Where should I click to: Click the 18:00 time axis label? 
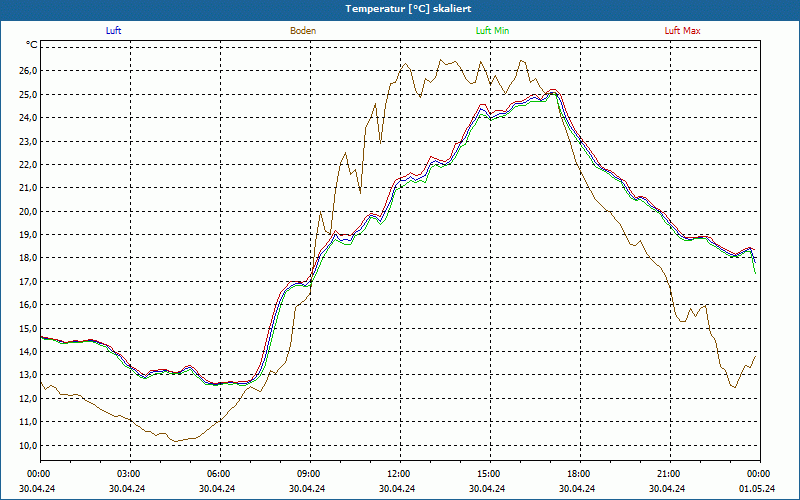(x=580, y=474)
